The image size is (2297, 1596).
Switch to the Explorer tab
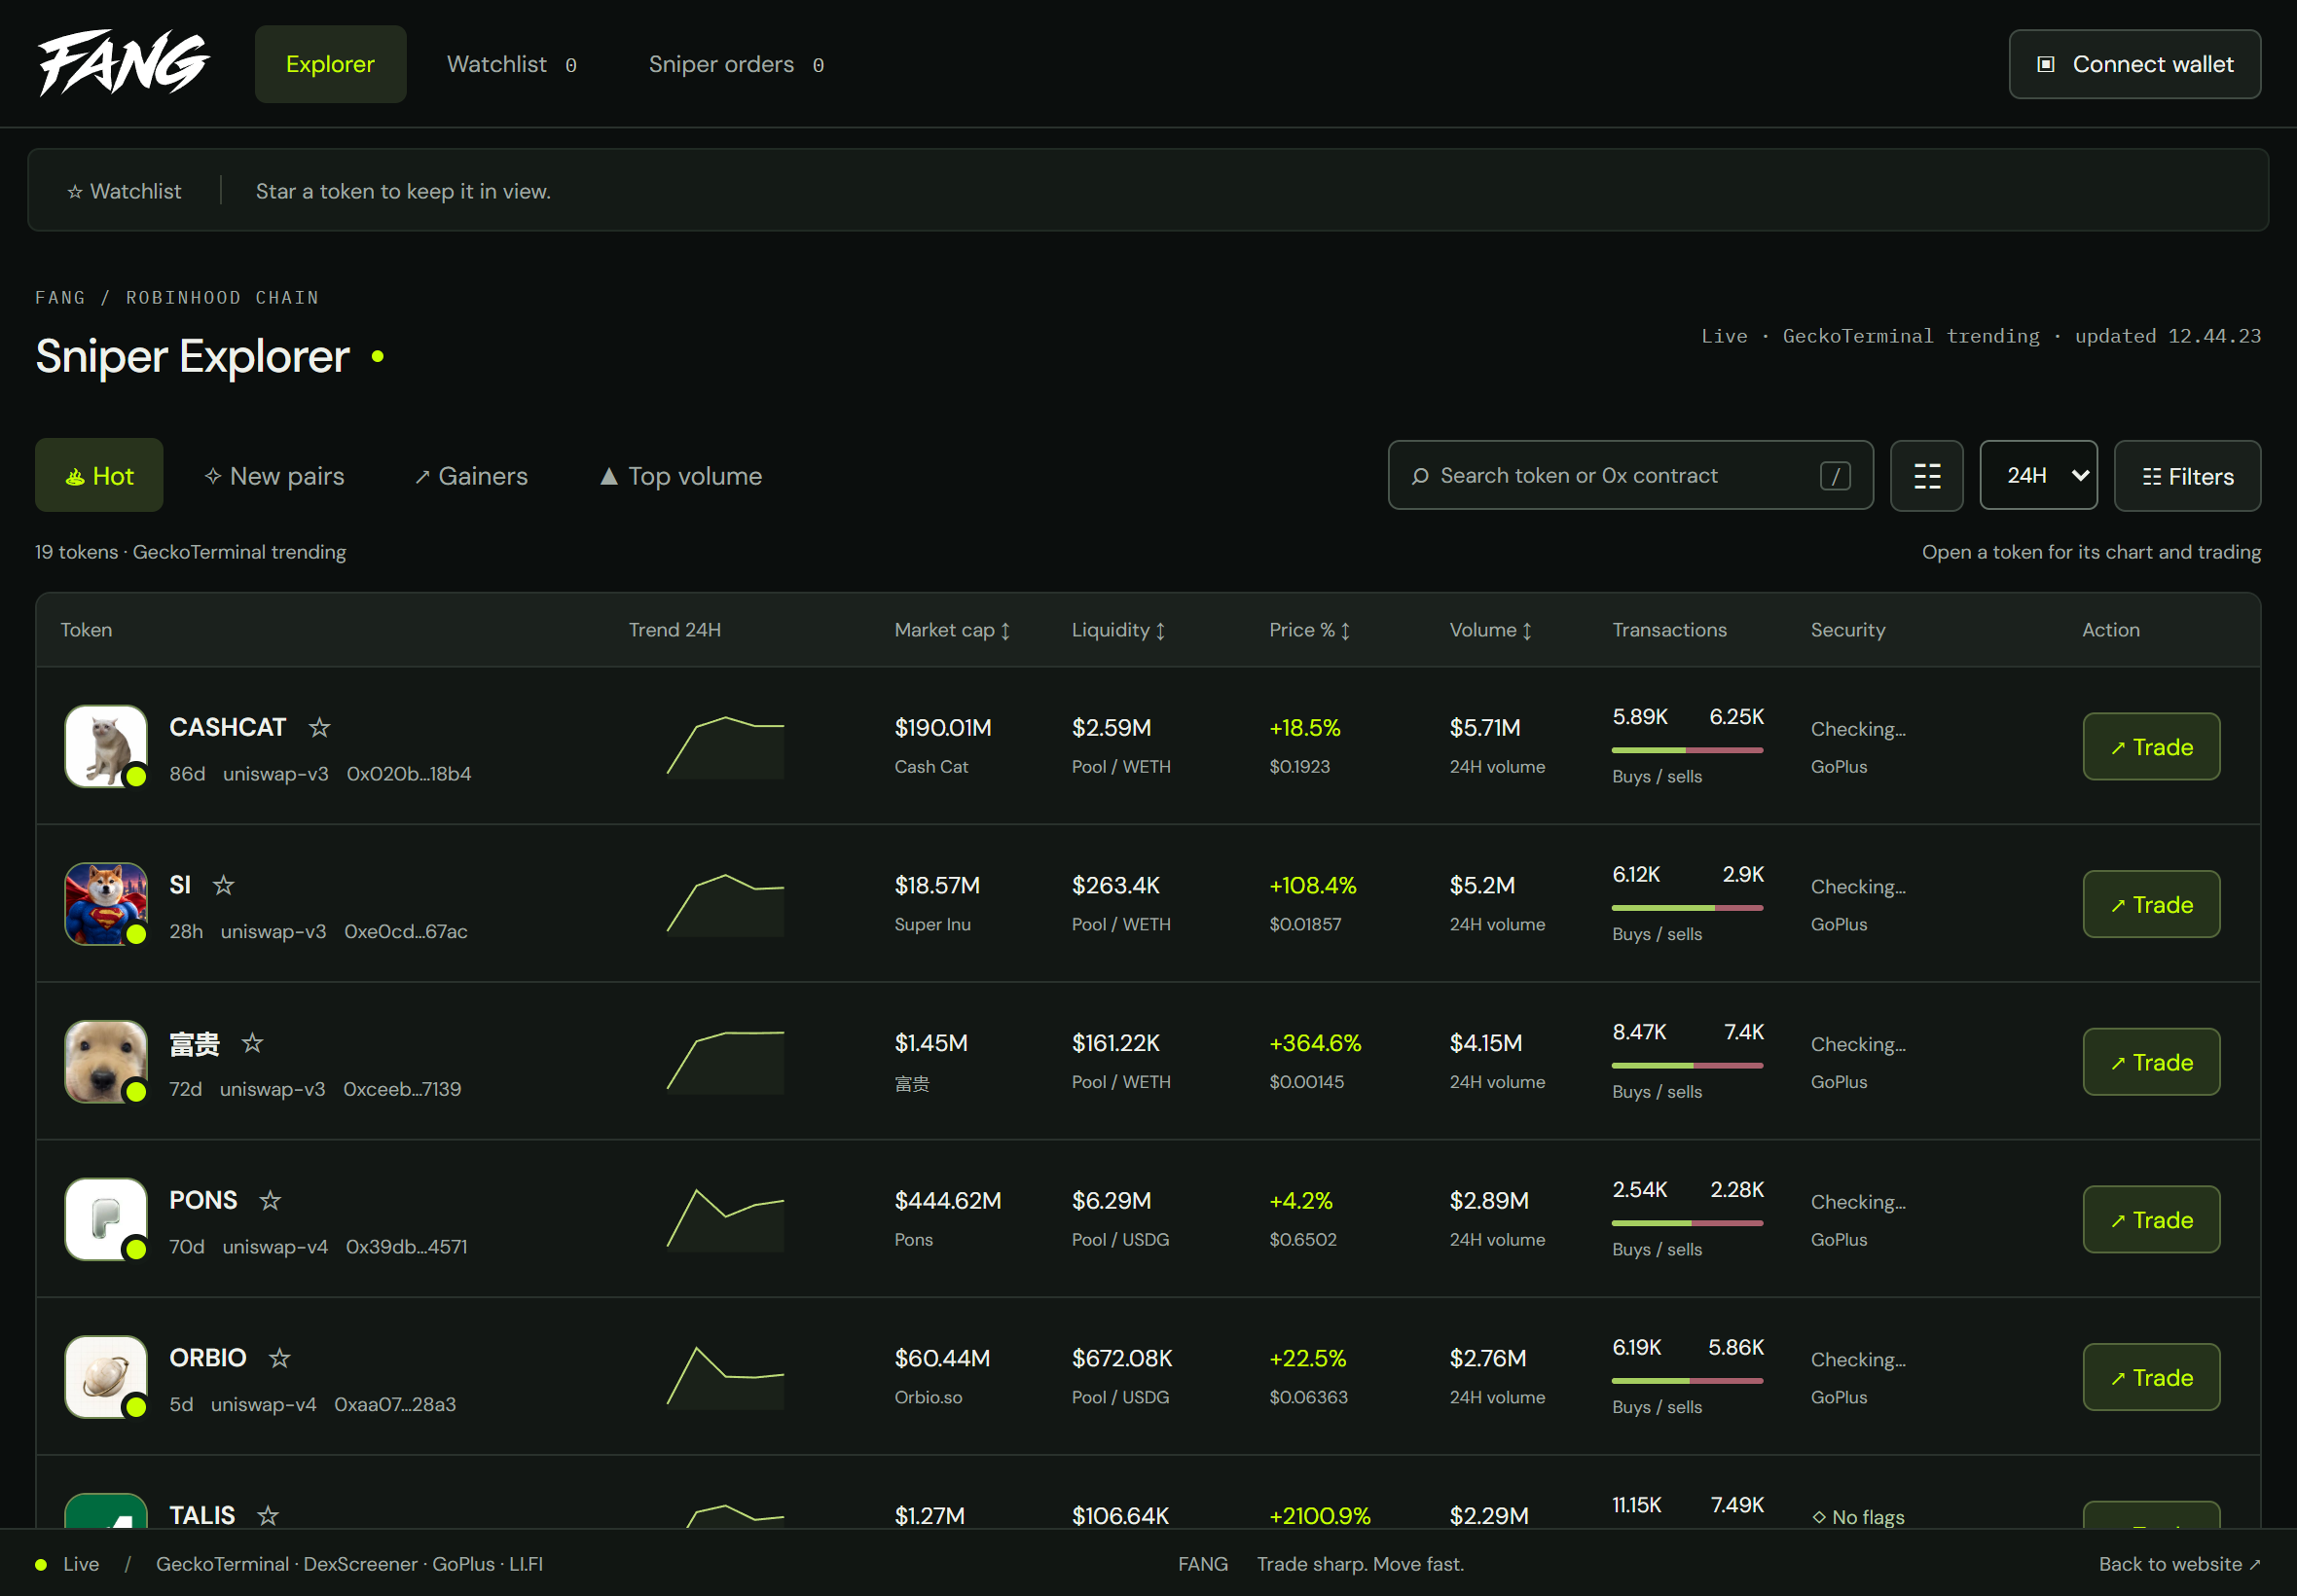coord(330,64)
